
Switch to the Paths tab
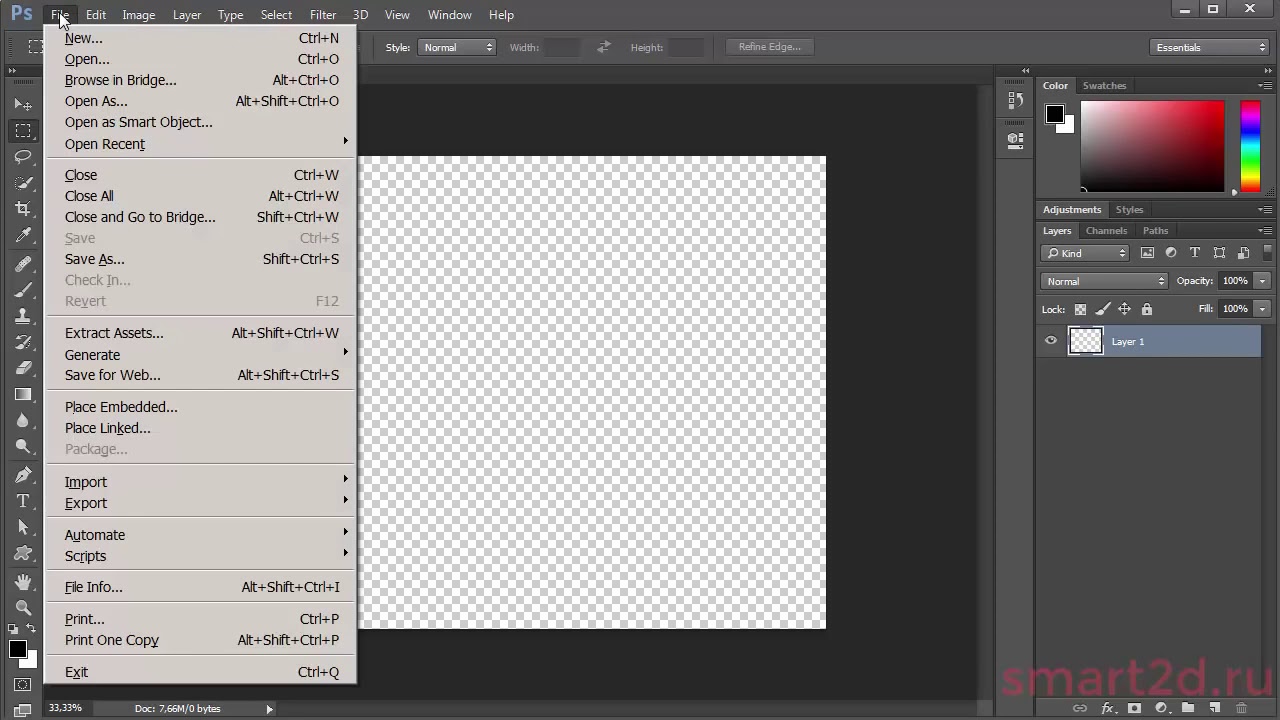(1155, 231)
